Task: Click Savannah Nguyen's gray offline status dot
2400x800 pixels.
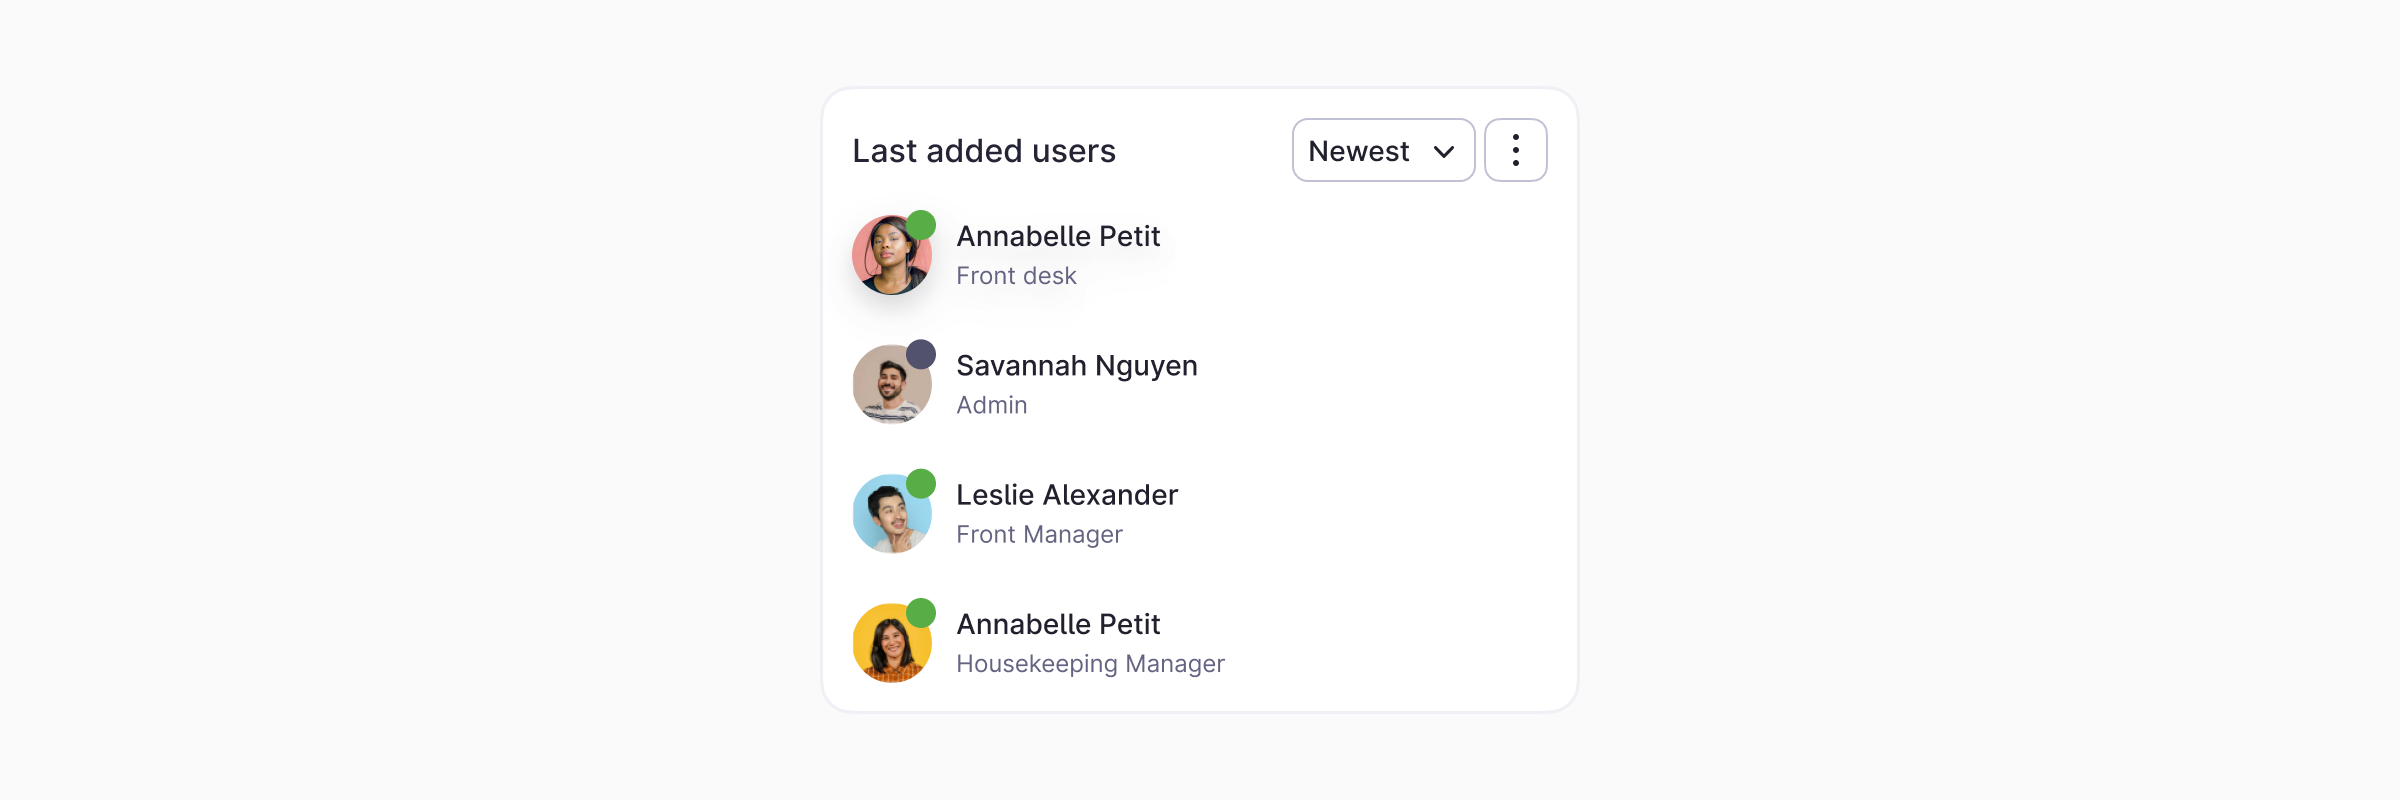Action: (x=921, y=354)
